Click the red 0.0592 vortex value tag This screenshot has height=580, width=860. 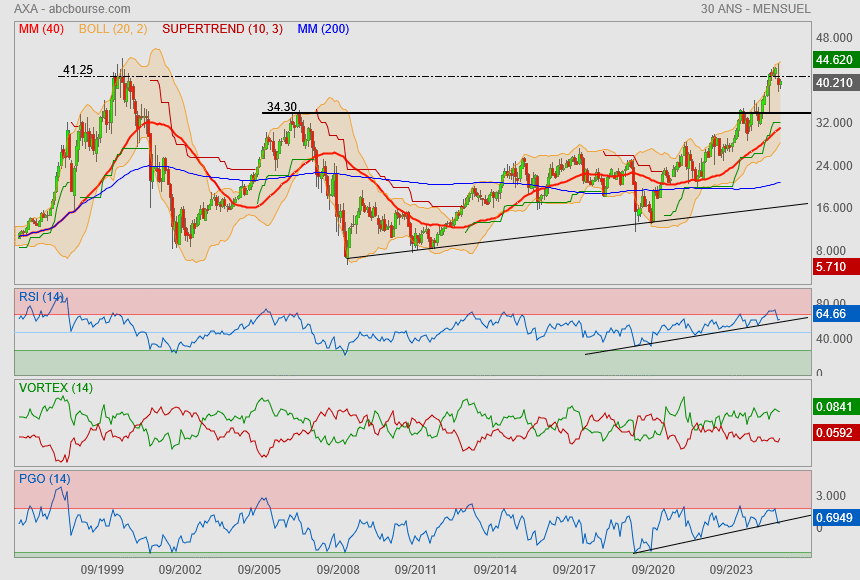pyautogui.click(x=833, y=434)
